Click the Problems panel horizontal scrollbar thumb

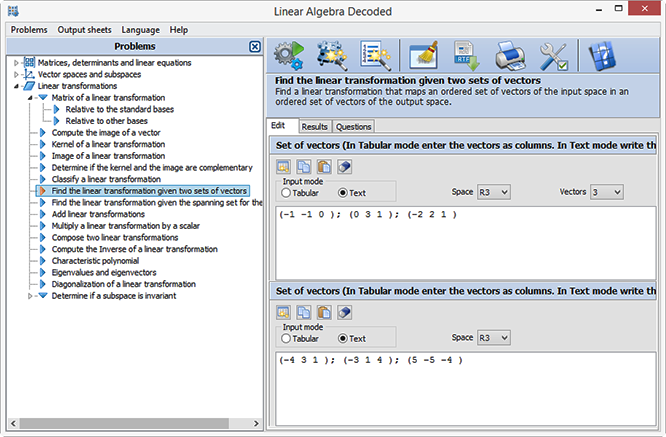(124, 423)
